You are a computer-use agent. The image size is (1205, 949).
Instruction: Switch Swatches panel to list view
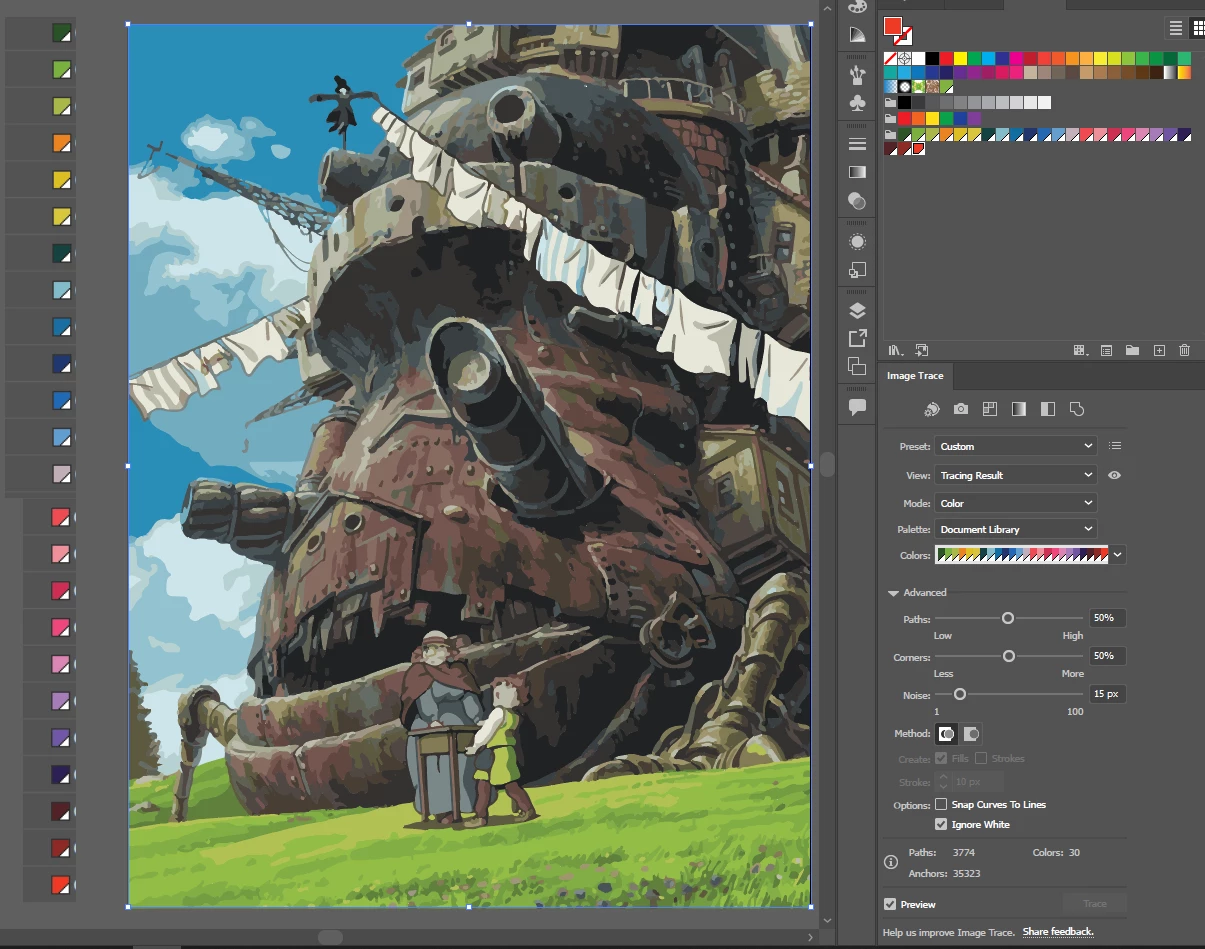pyautogui.click(x=1176, y=28)
